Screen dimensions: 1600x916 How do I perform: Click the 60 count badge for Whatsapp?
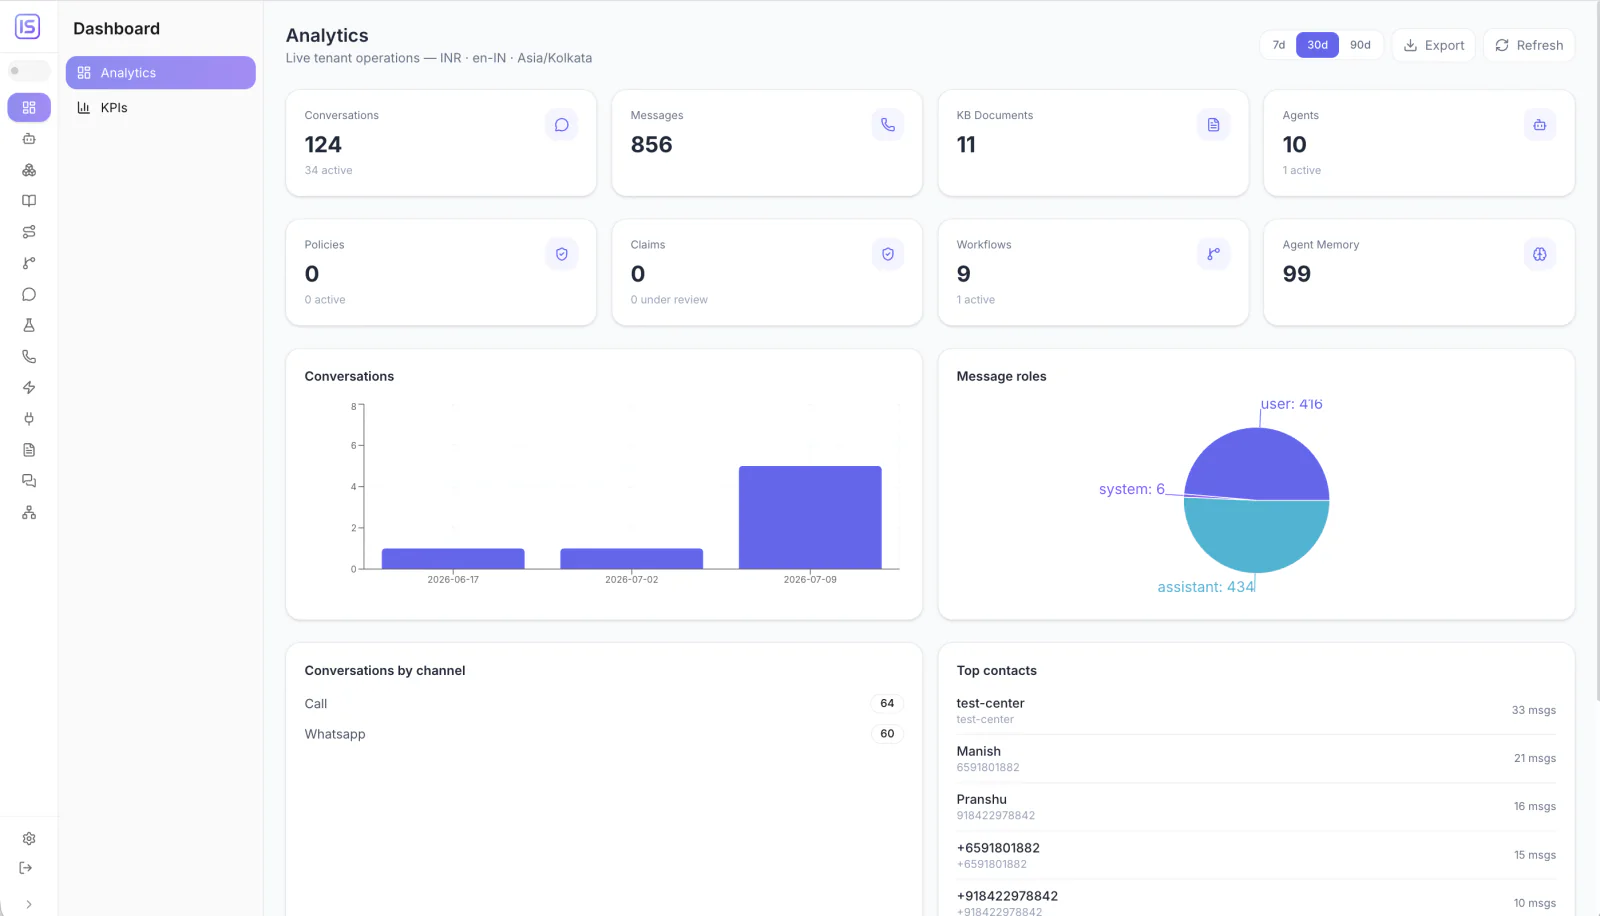pyautogui.click(x=887, y=734)
